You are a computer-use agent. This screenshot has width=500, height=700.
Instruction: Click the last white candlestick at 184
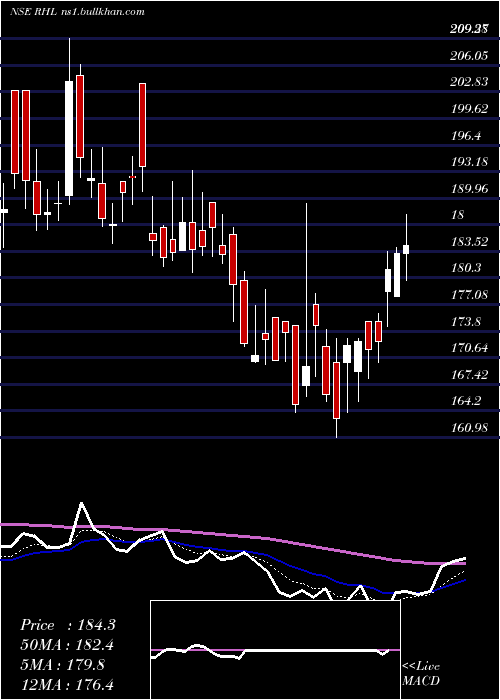[x=406, y=249]
